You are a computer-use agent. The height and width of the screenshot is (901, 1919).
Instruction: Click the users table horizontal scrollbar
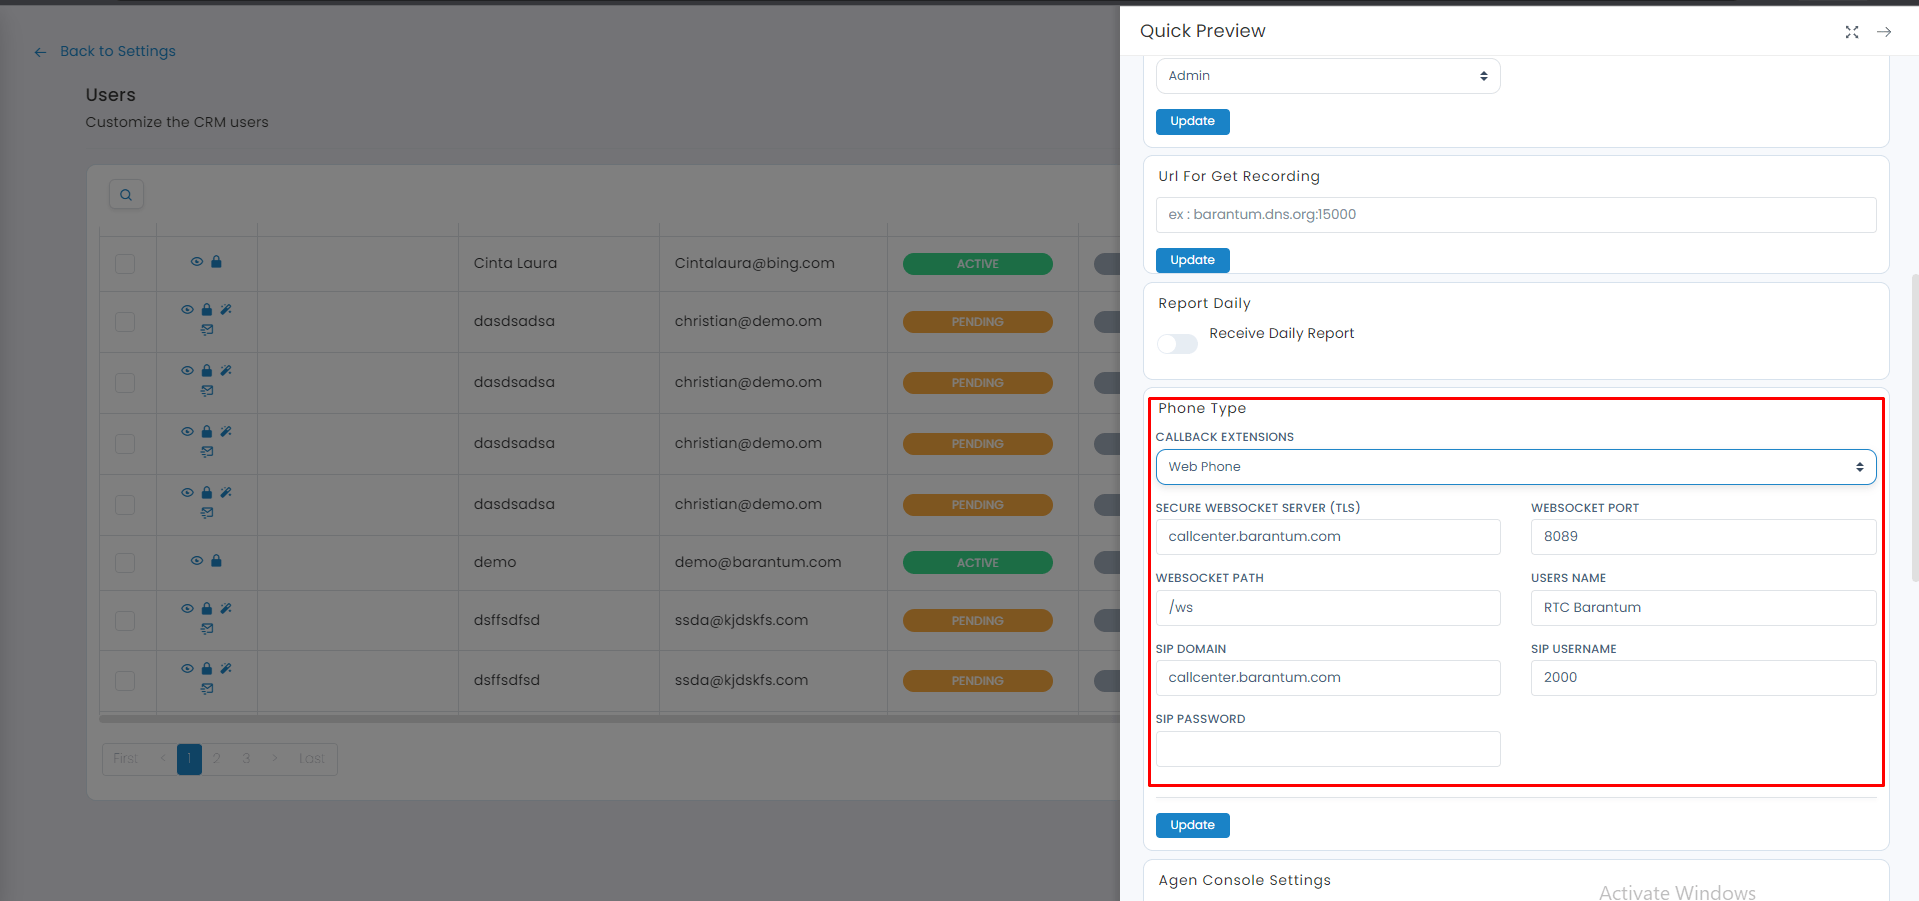(x=609, y=718)
